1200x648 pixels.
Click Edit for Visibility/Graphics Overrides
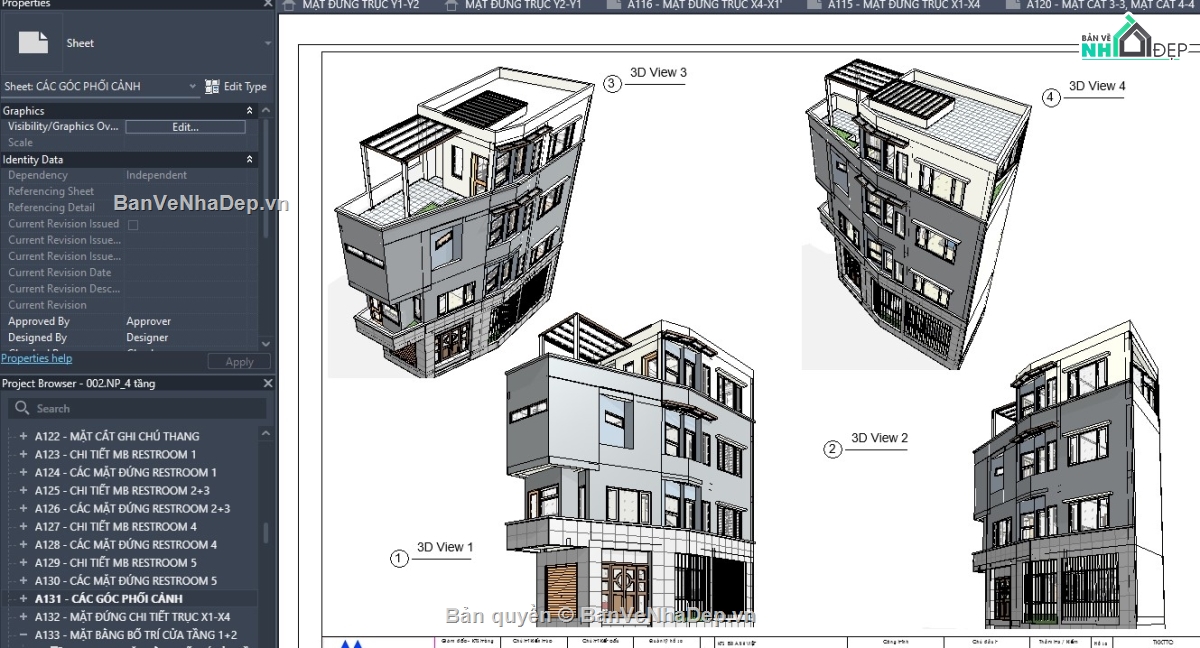[x=185, y=127]
